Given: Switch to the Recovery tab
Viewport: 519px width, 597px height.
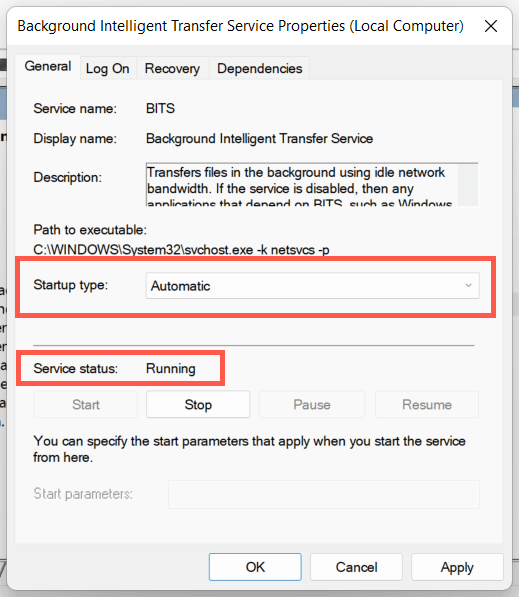Looking at the screenshot, I should 172,69.
